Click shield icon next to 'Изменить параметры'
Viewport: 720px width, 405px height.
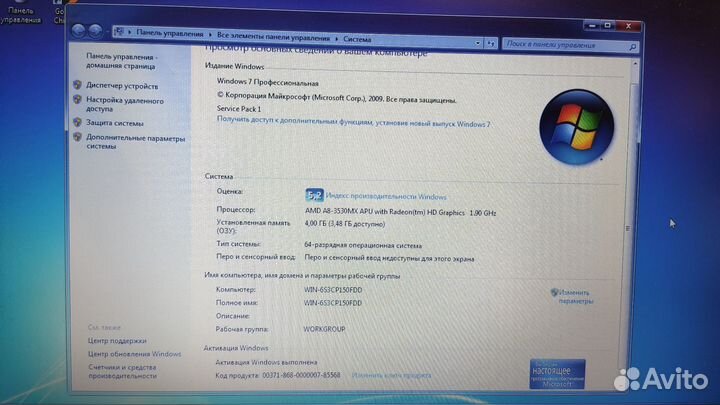pyautogui.click(x=554, y=292)
